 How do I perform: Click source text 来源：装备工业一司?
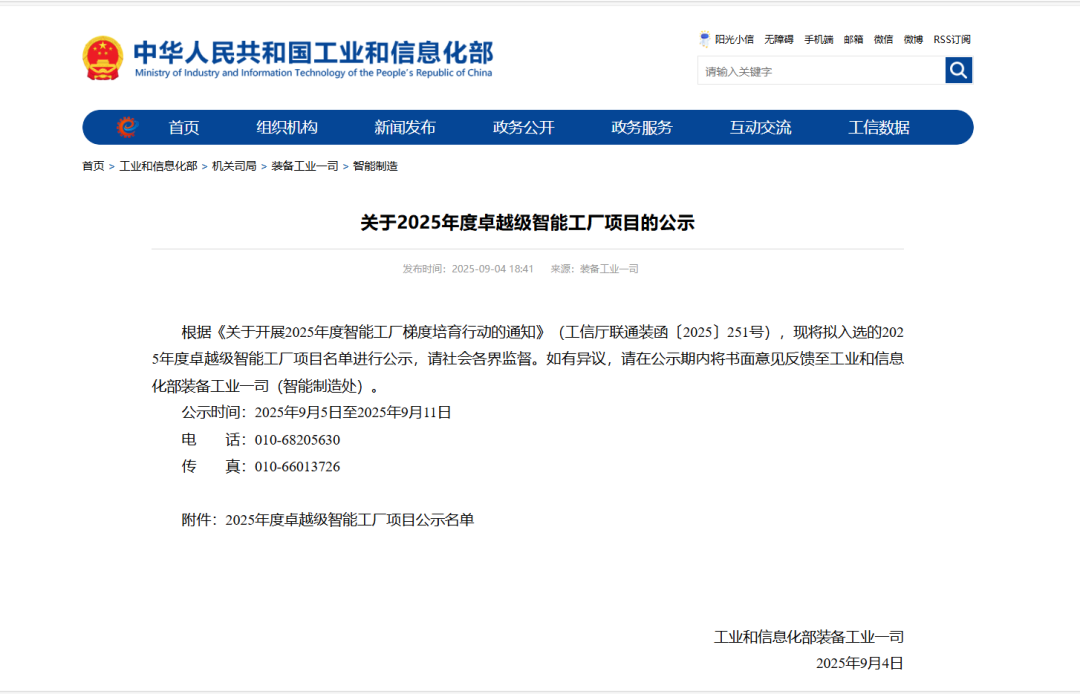tap(594, 269)
